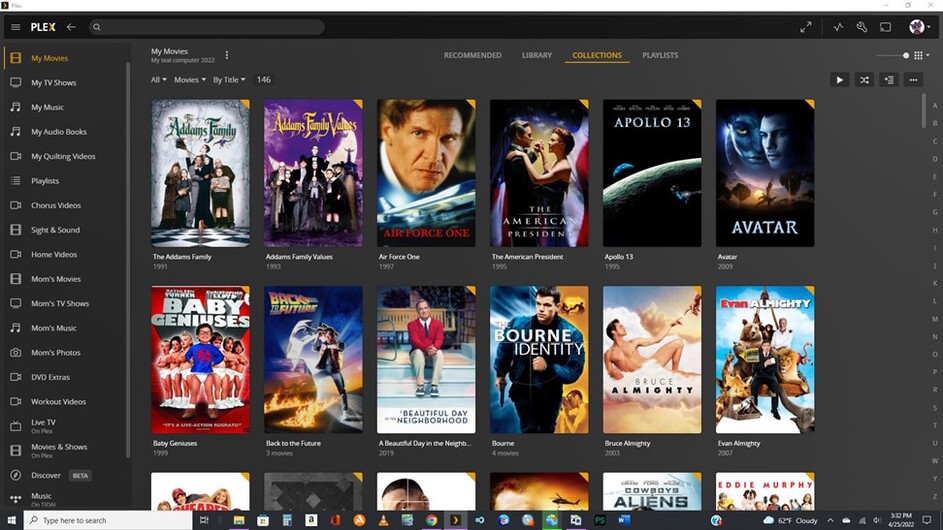Click the Mom's Photos camera icon
This screenshot has width=943, height=530.
point(16,353)
